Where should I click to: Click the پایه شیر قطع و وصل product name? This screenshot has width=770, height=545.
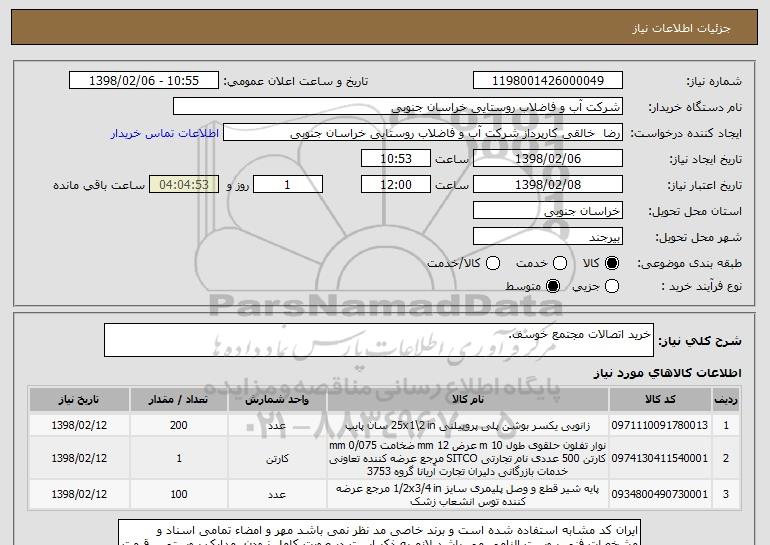468,494
